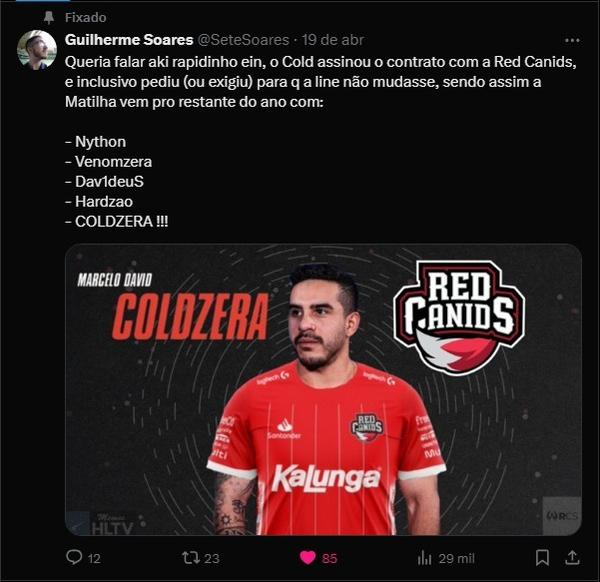600x582 pixels.
Task: Click the 23 reposts count
Action: 212,559
